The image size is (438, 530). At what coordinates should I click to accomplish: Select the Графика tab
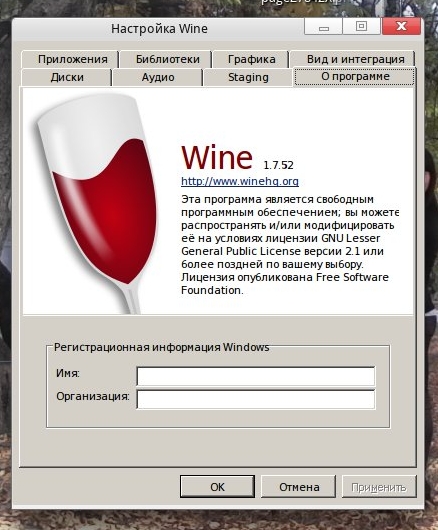(251, 59)
